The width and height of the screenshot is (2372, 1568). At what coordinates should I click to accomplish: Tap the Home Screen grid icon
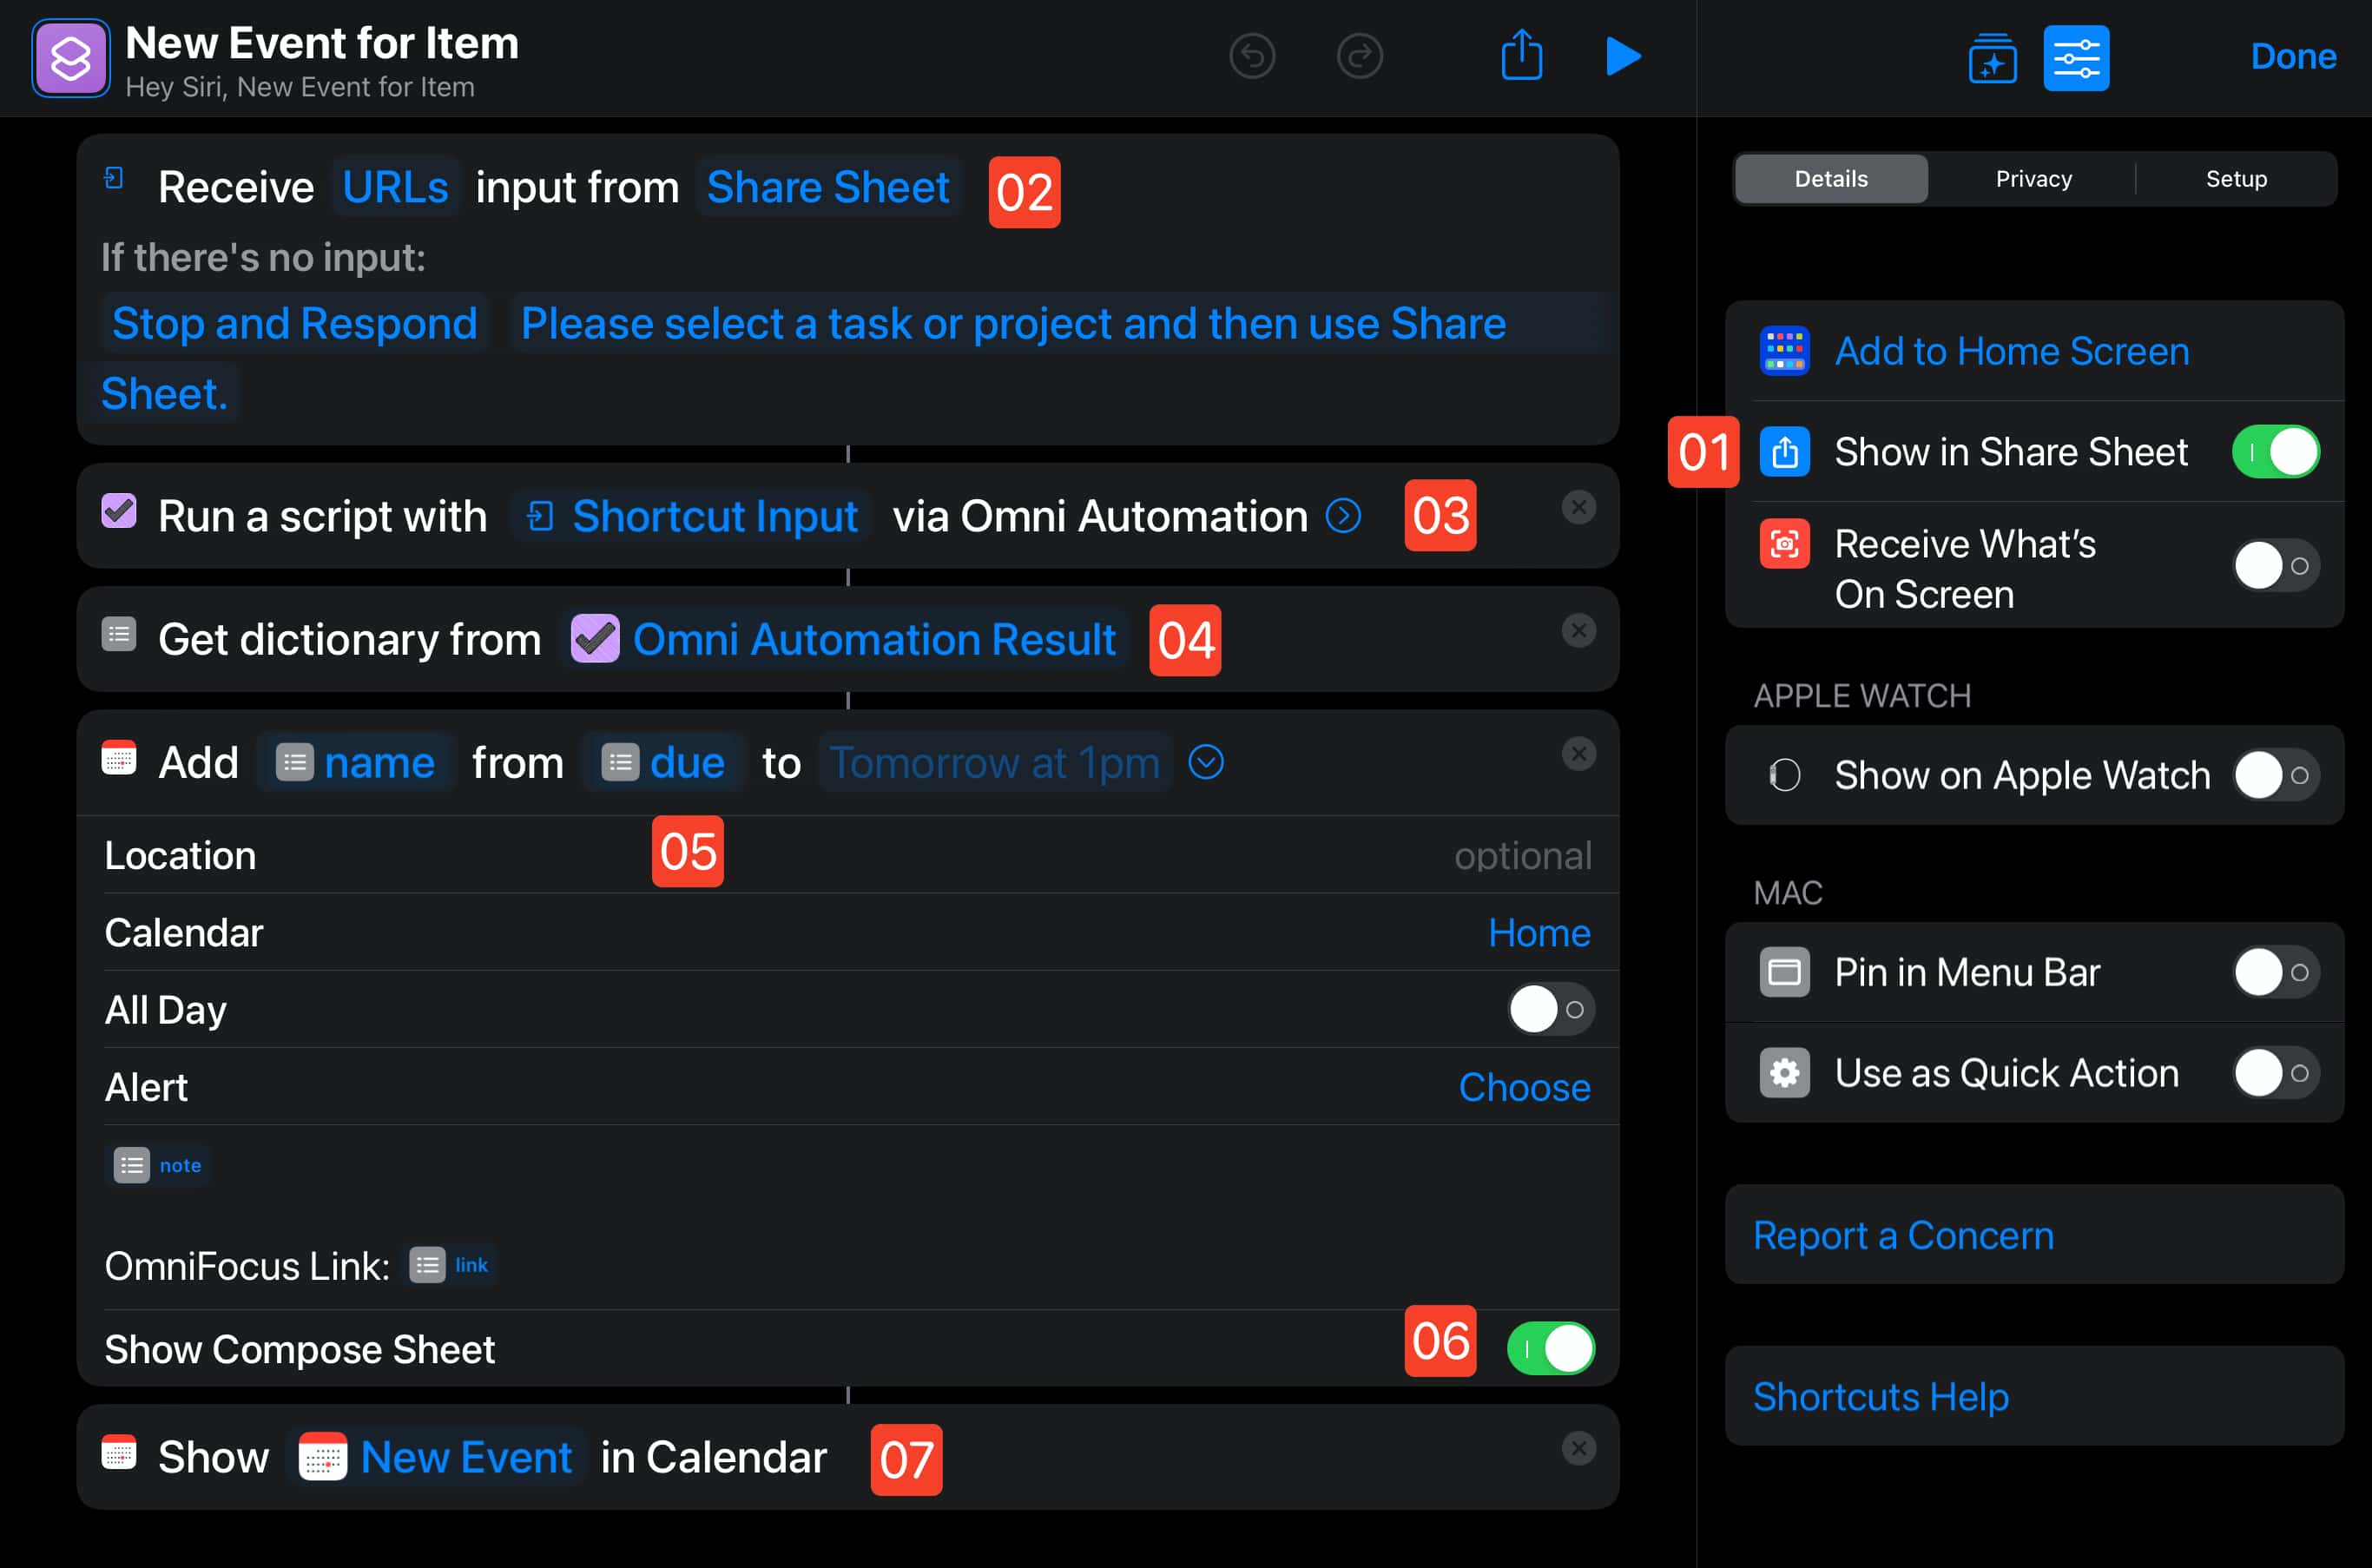1784,351
